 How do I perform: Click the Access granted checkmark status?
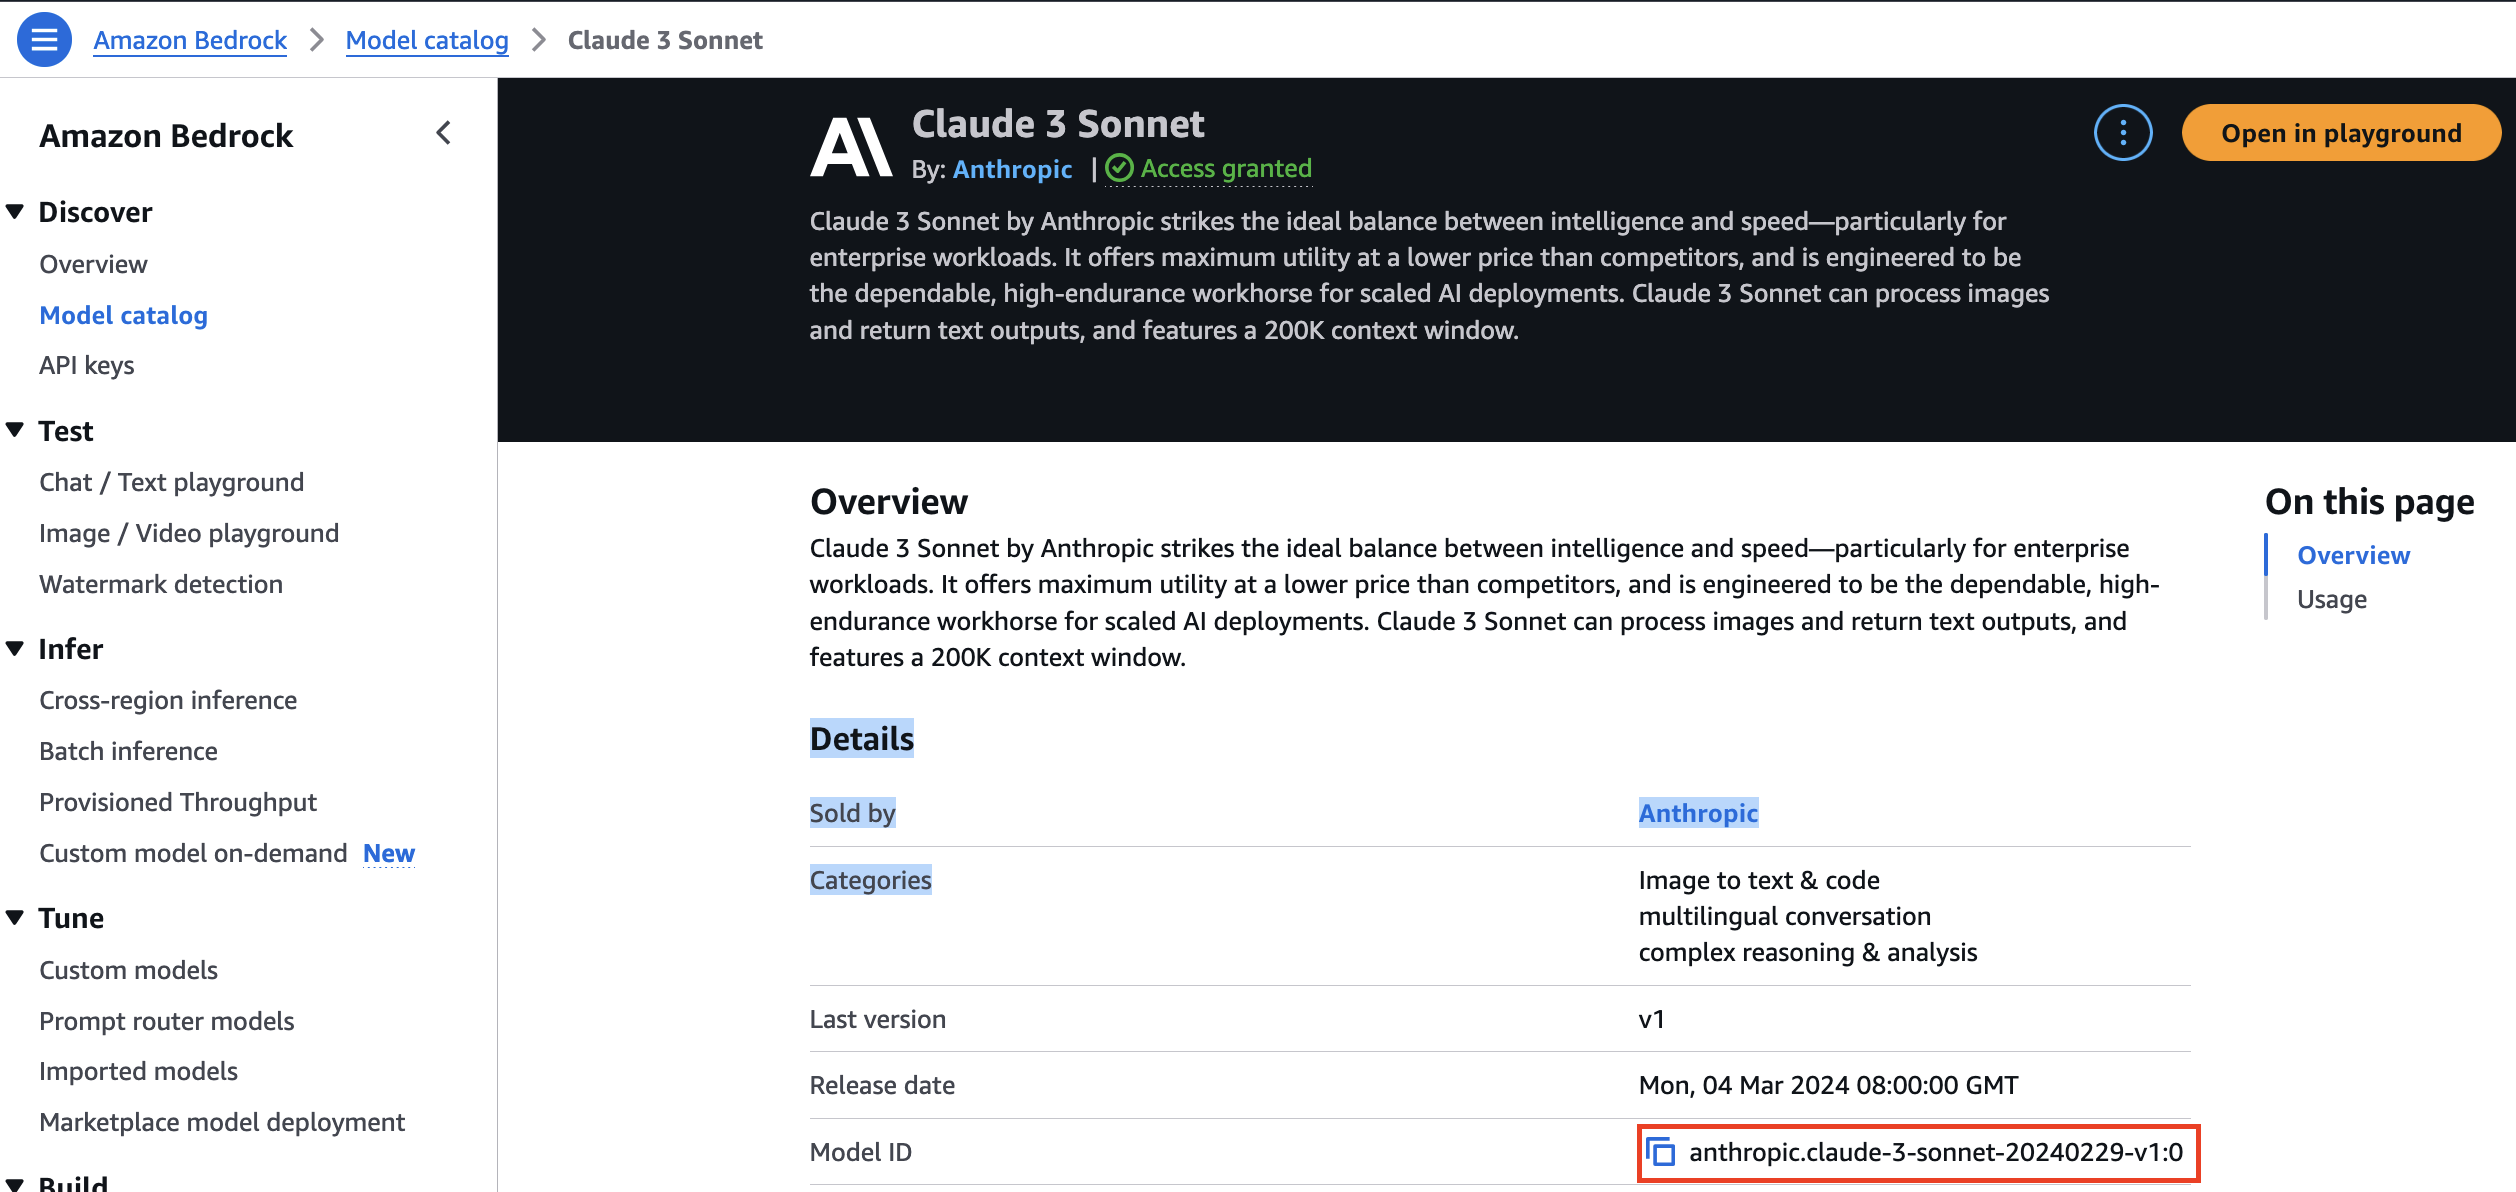[x=1210, y=169]
